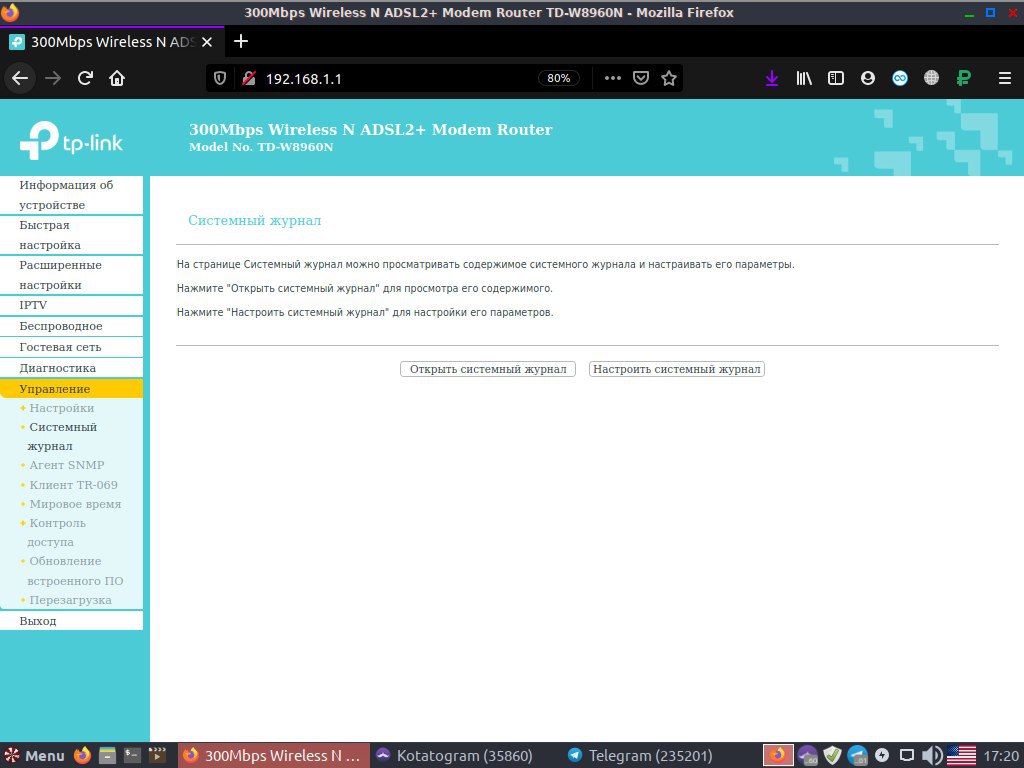Screen dimensions: 1024x768
Task: Reset the 80% zoom level badge
Action: point(558,78)
